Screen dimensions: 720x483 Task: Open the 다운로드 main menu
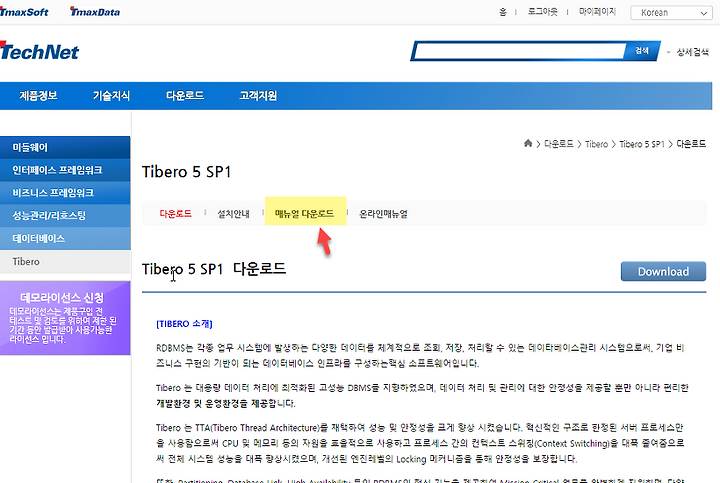[185, 95]
